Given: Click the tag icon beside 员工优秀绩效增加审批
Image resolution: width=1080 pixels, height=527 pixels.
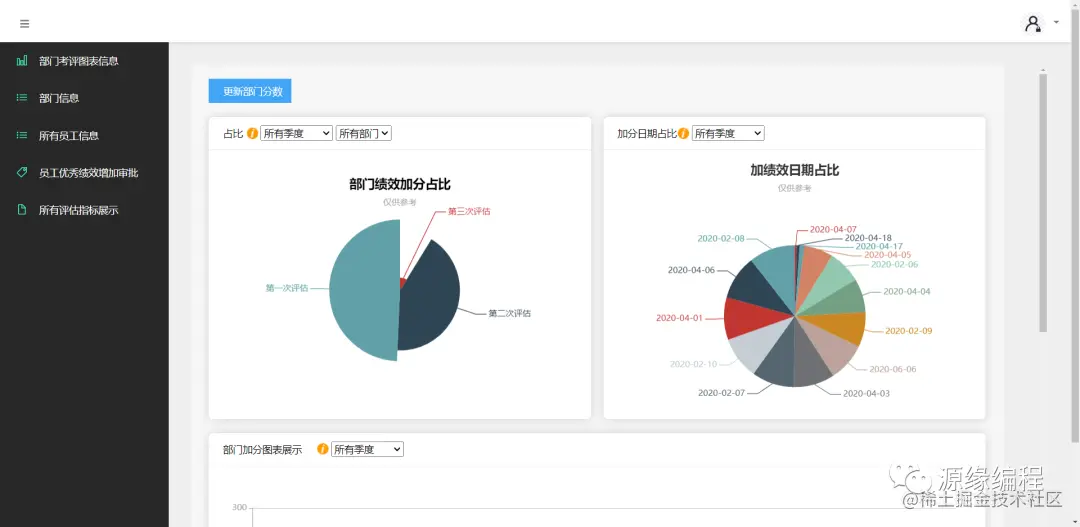Looking at the screenshot, I should click(x=22, y=172).
